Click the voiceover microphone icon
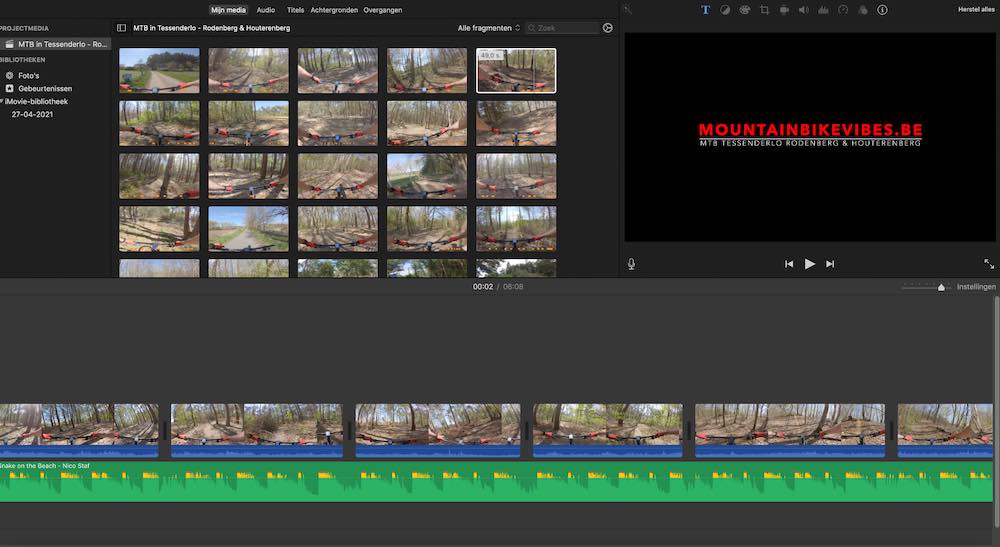The width and height of the screenshot is (1000, 547). coord(631,264)
